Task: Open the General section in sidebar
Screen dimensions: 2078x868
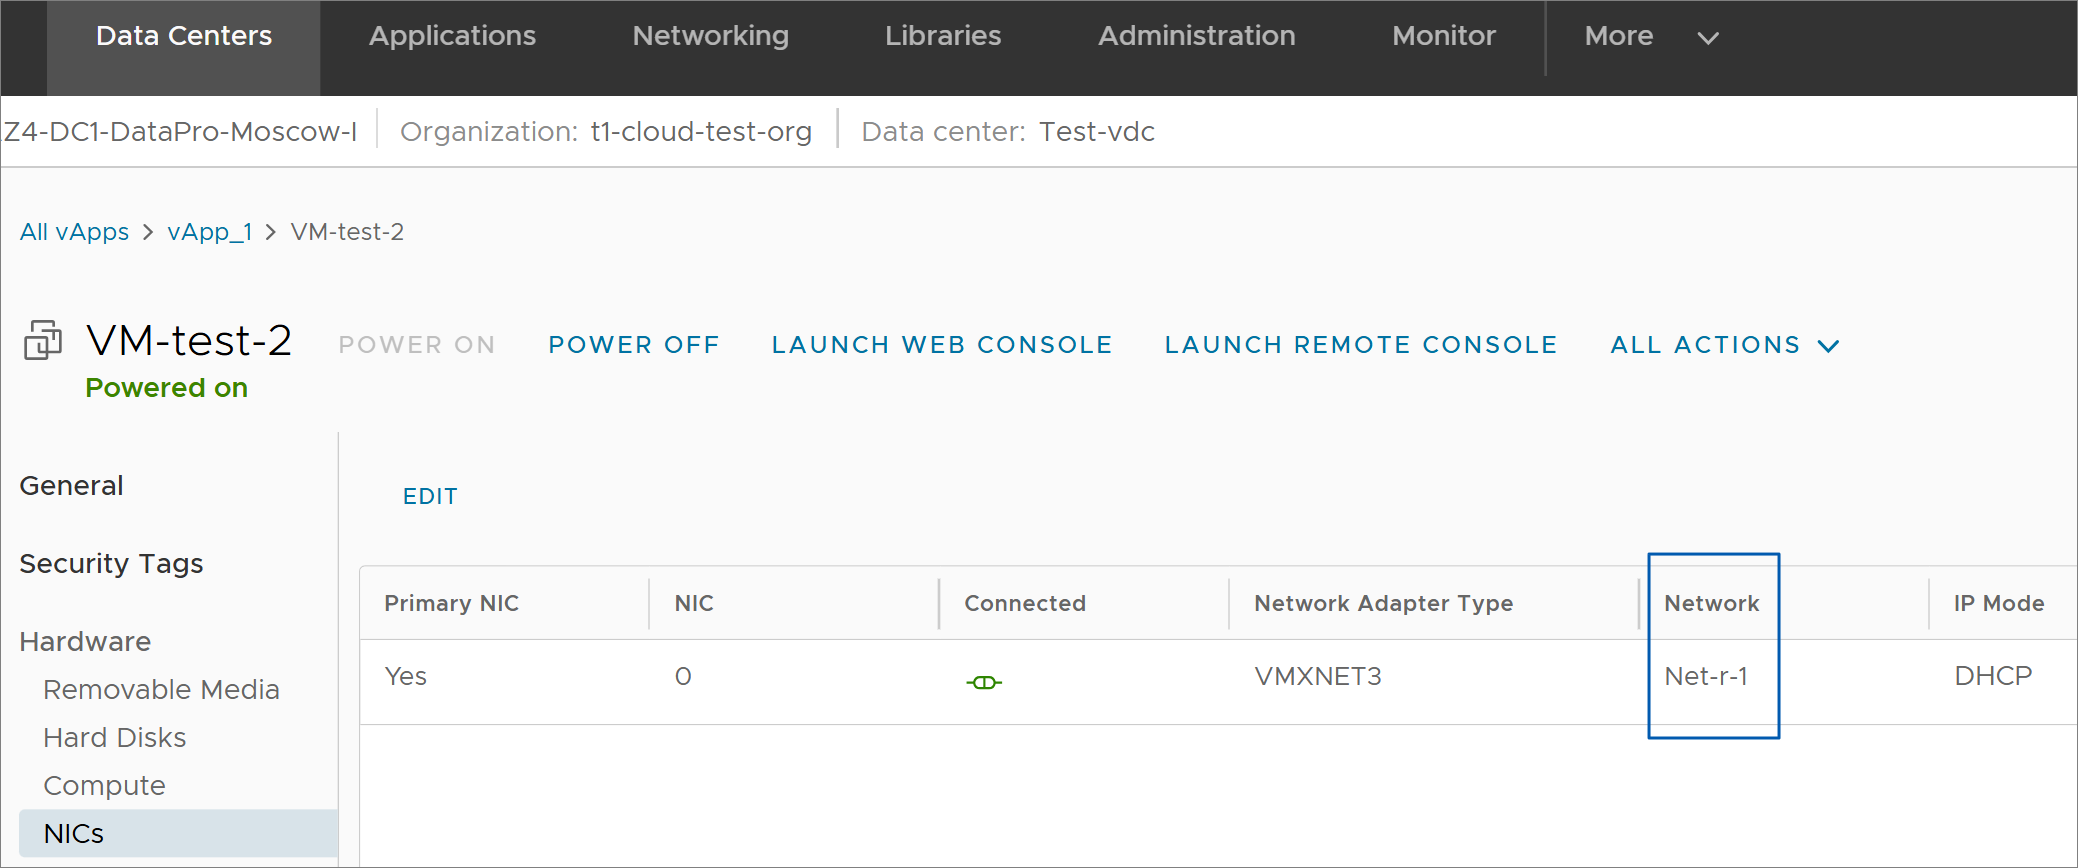Action: pyautogui.click(x=72, y=486)
